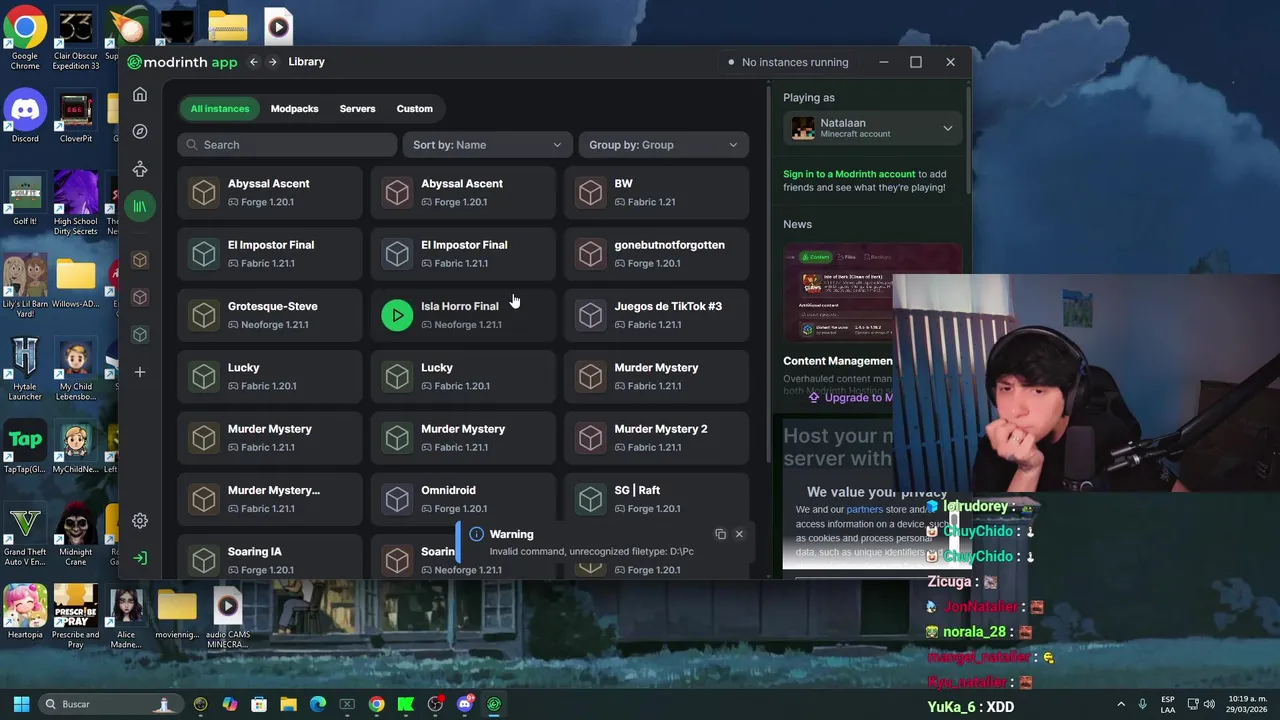Open Discord desktop shortcut
Viewport: 1280px width, 720px height.
(25, 117)
